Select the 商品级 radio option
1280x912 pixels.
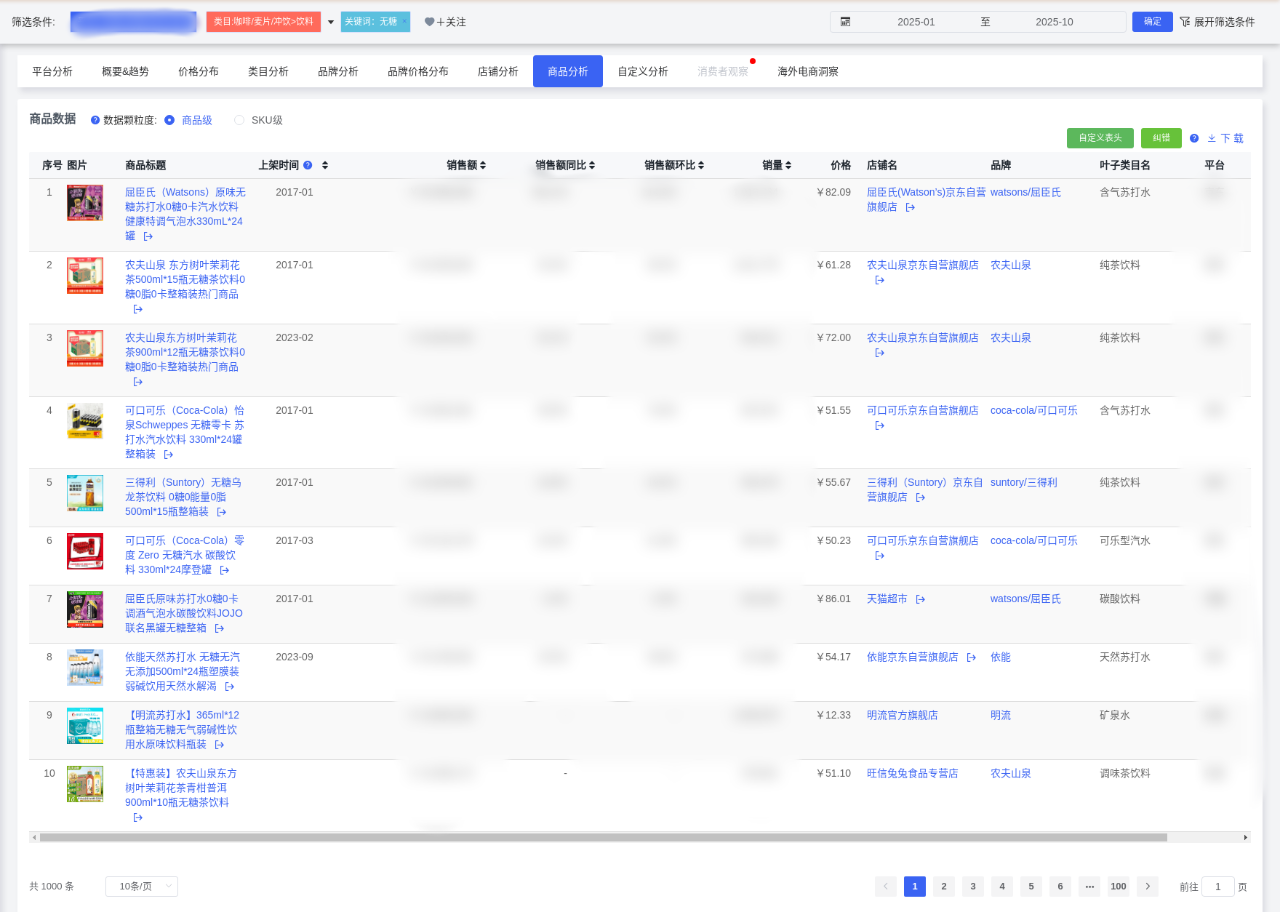click(x=169, y=120)
